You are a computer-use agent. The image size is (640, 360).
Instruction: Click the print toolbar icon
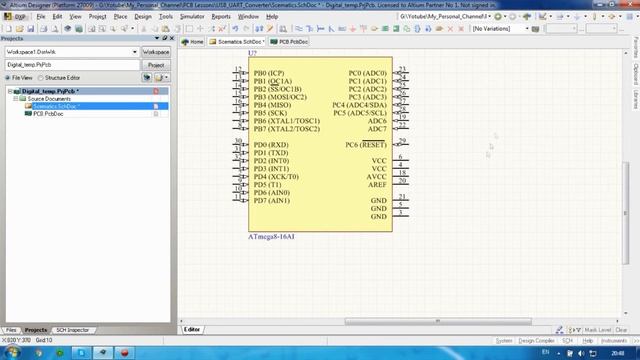(x=43, y=29)
